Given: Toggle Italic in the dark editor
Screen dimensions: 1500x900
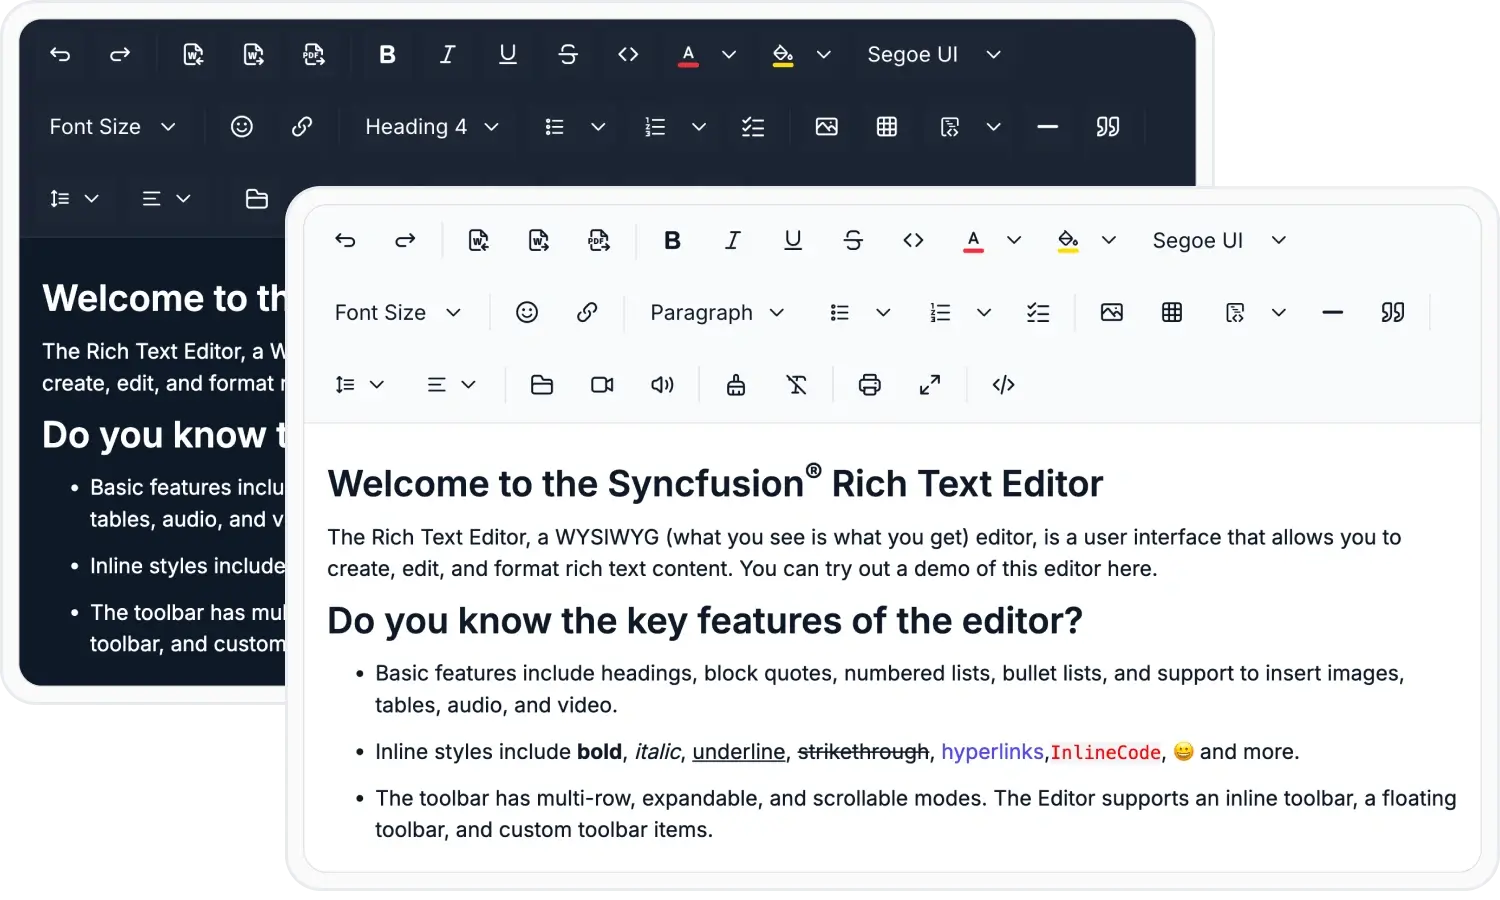Looking at the screenshot, I should coord(447,55).
